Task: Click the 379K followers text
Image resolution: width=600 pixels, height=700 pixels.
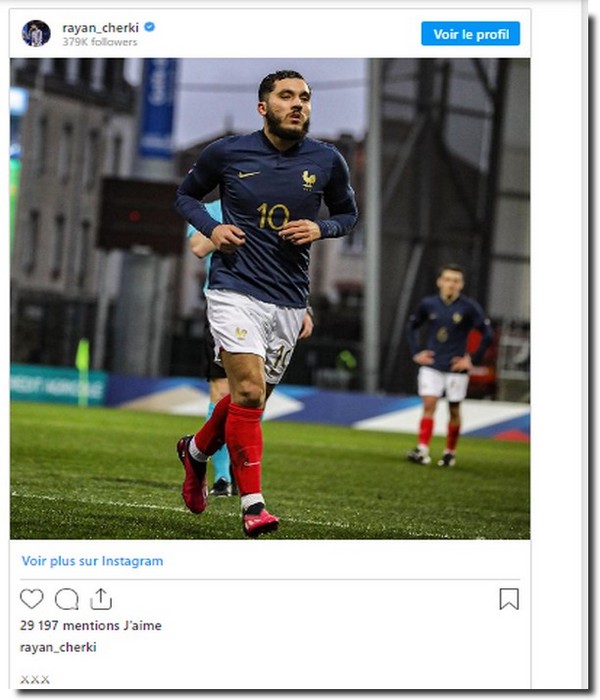Action: click(100, 42)
